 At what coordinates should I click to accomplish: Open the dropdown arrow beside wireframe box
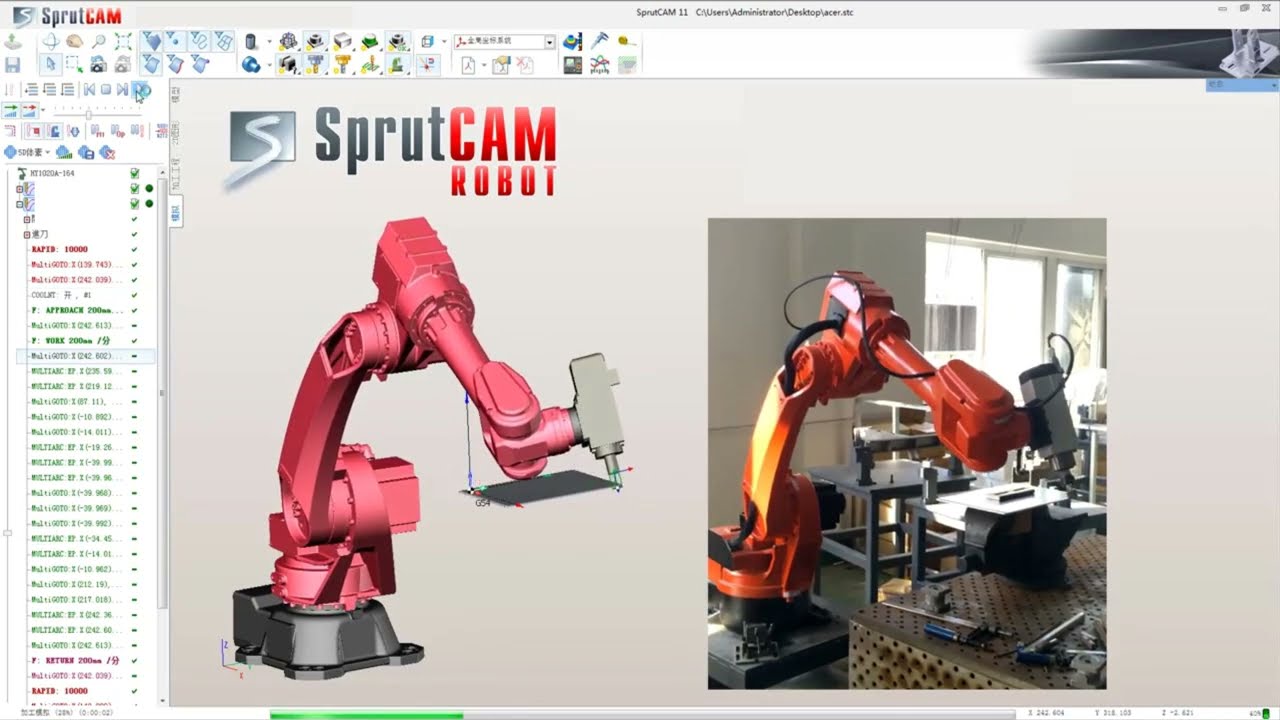click(444, 41)
